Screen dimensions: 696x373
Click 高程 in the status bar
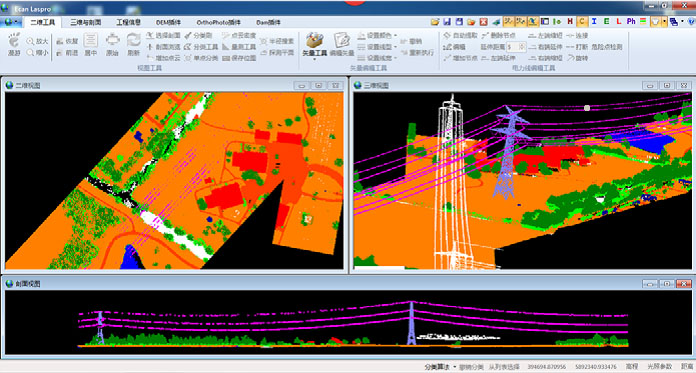[x=632, y=367]
